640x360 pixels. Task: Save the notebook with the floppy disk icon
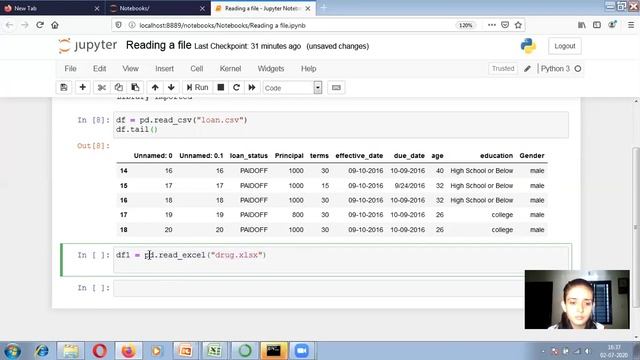[64, 87]
